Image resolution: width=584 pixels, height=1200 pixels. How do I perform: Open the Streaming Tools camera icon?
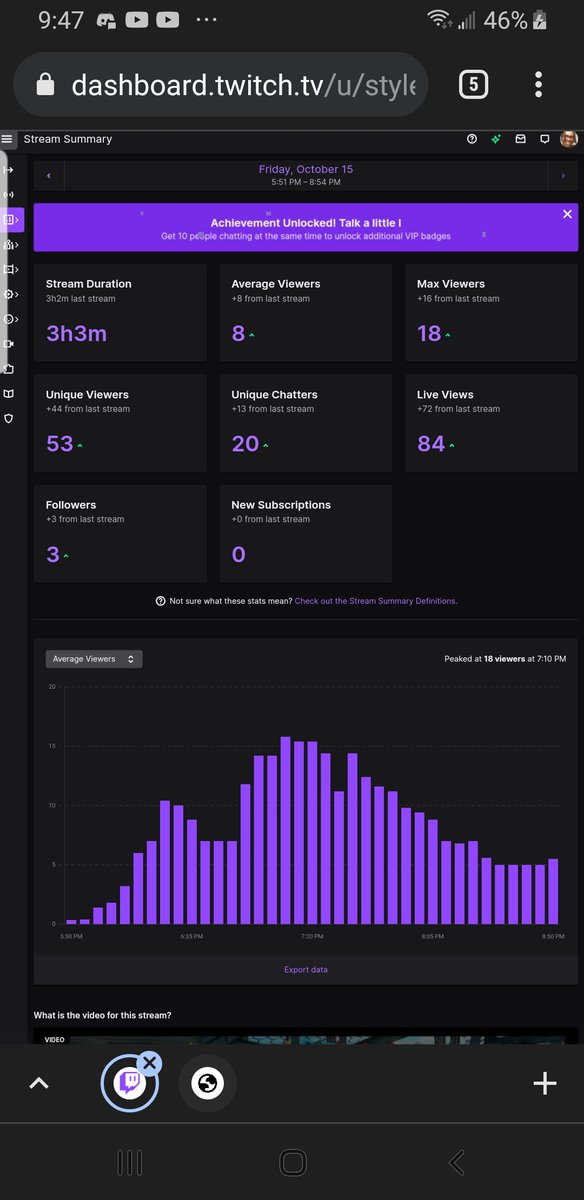9,344
